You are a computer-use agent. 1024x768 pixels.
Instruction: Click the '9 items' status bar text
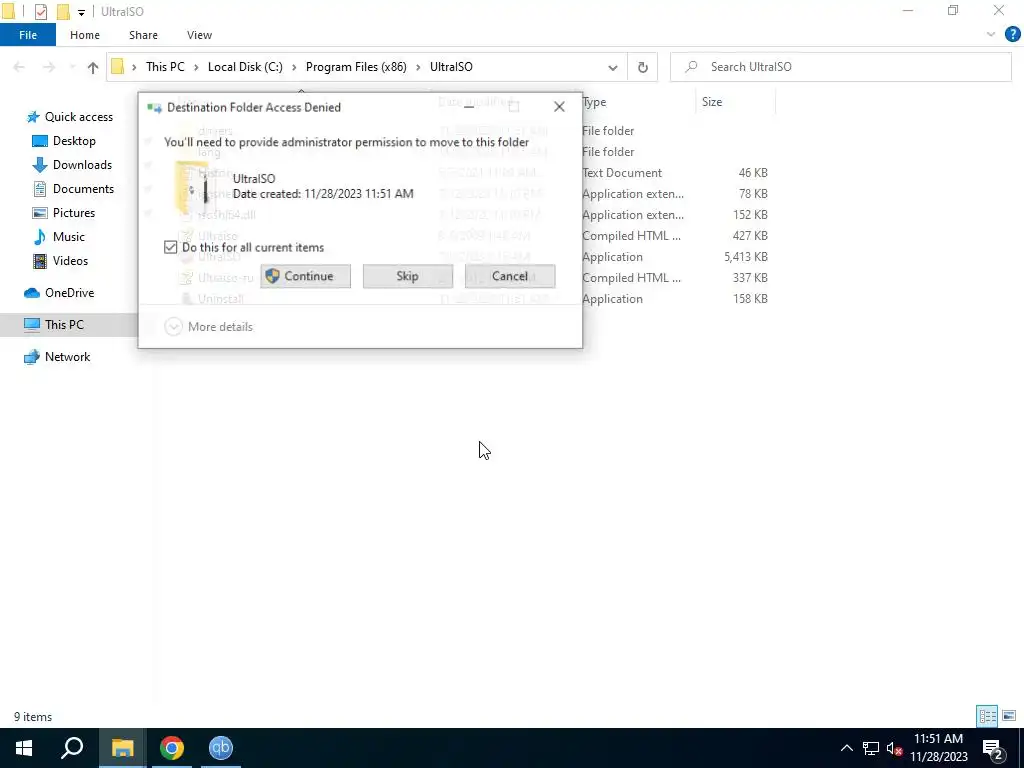[33, 717]
